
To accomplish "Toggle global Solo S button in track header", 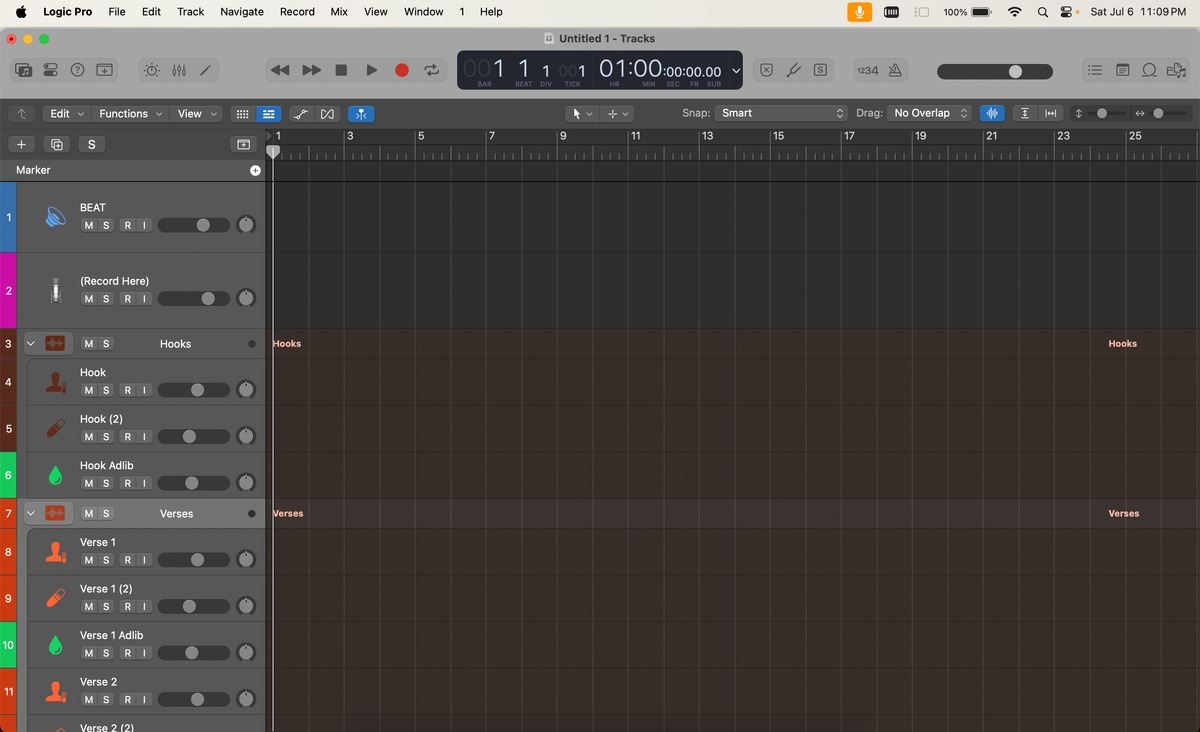I will coord(92,145).
